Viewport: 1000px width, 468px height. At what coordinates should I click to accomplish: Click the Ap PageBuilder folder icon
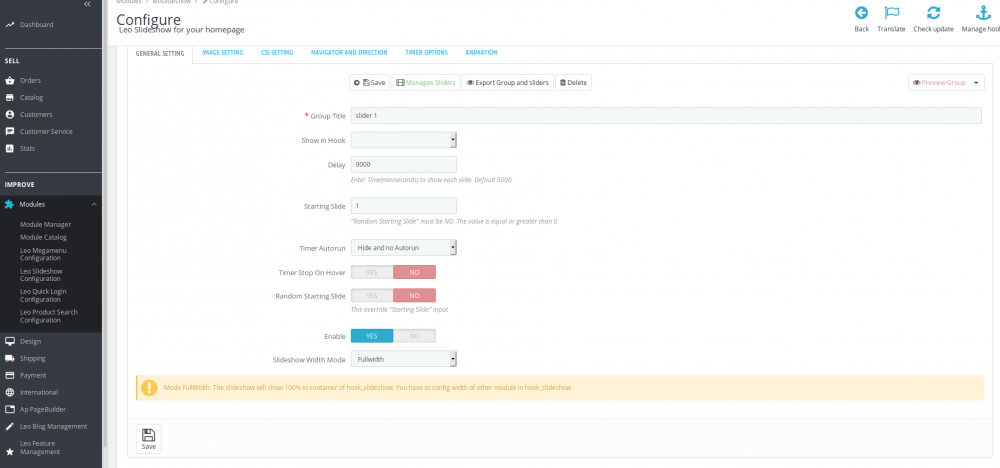(9, 409)
